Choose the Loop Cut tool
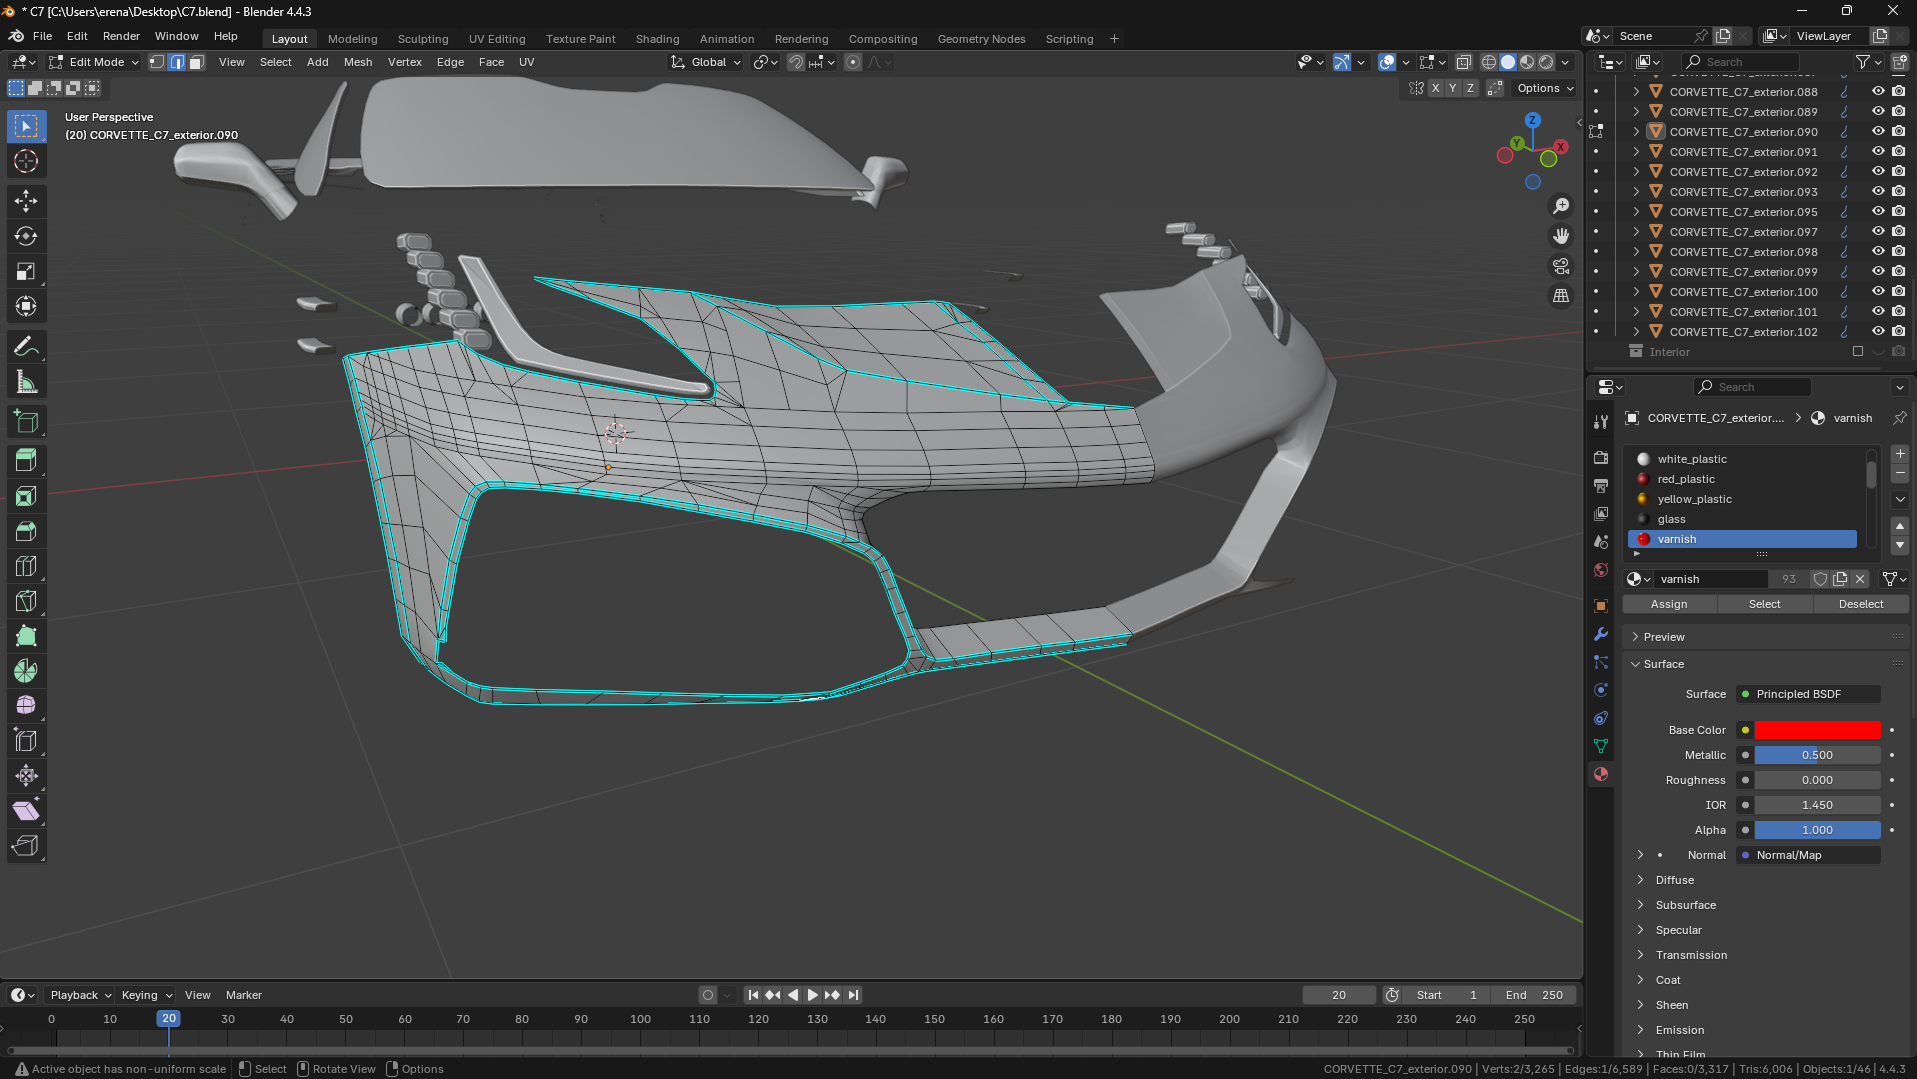This screenshot has height=1079, width=1917. (x=26, y=566)
